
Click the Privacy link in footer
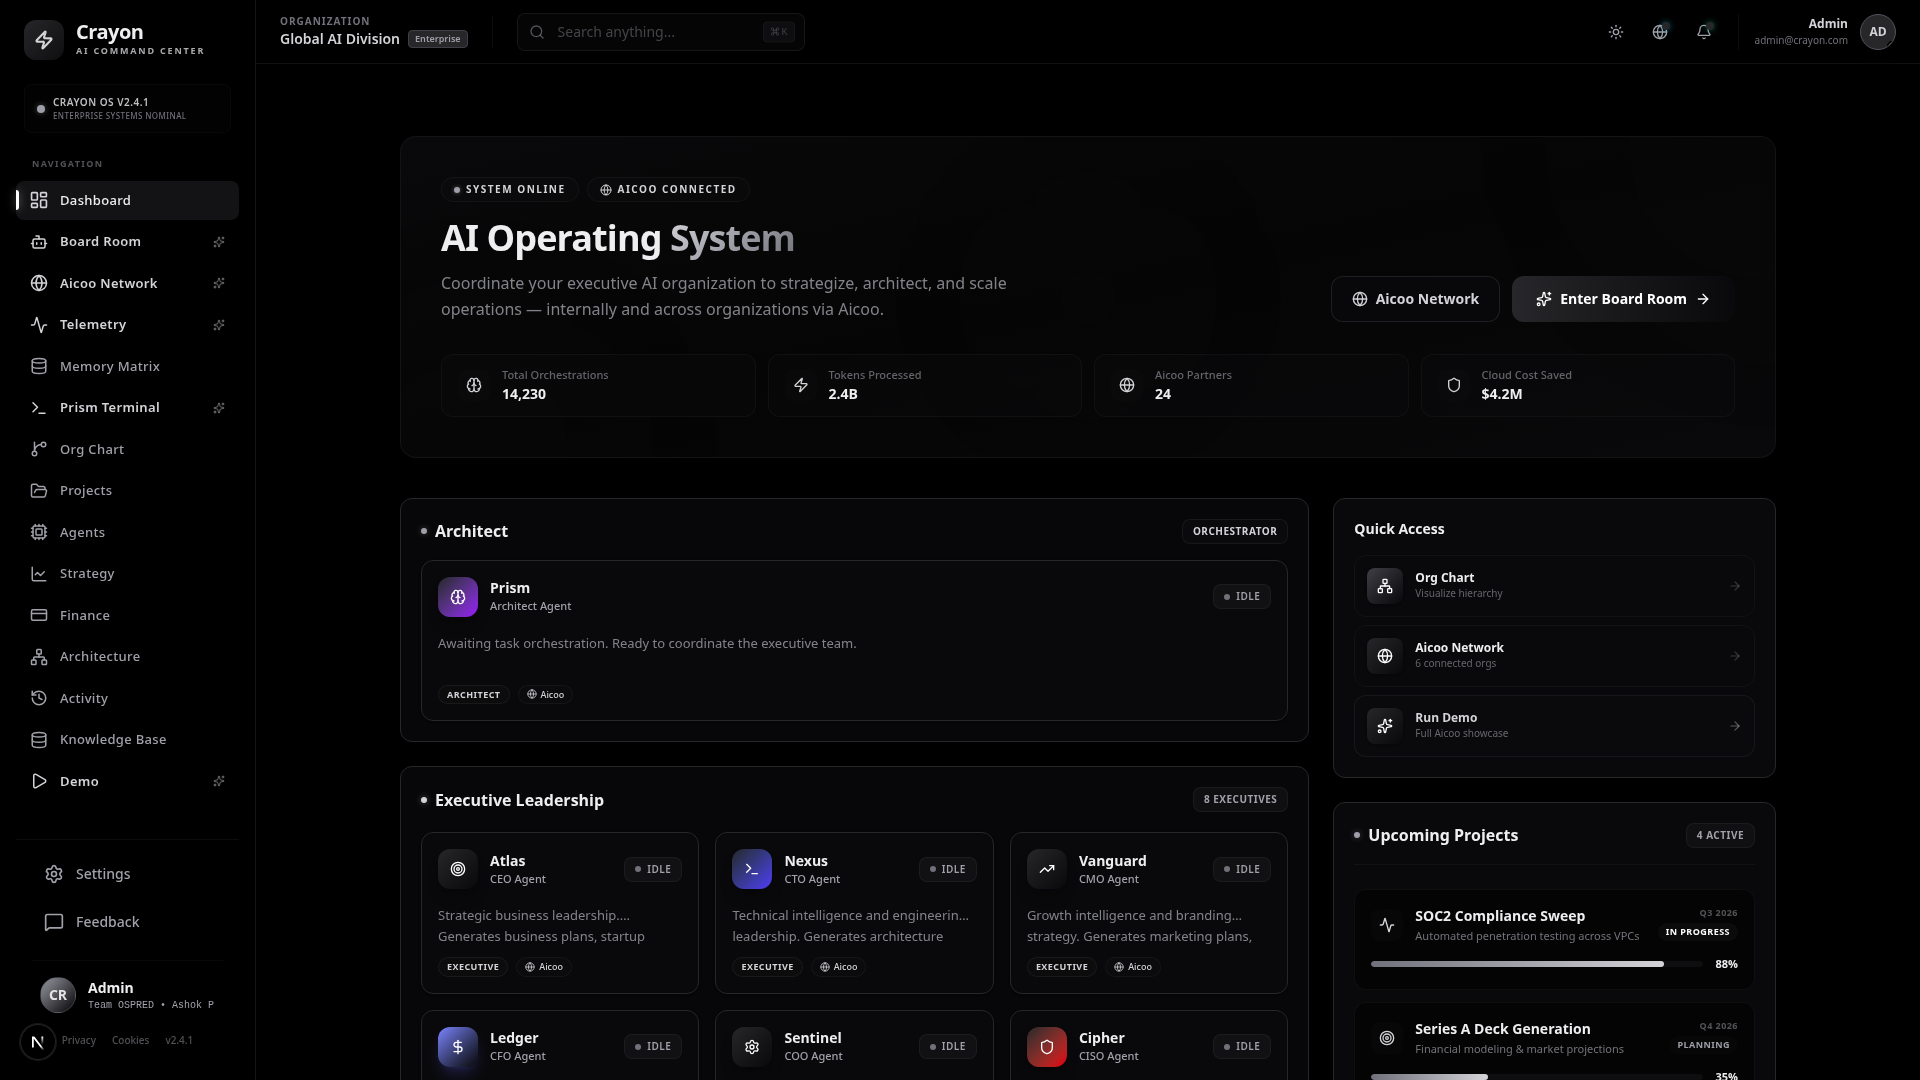pos(79,1041)
